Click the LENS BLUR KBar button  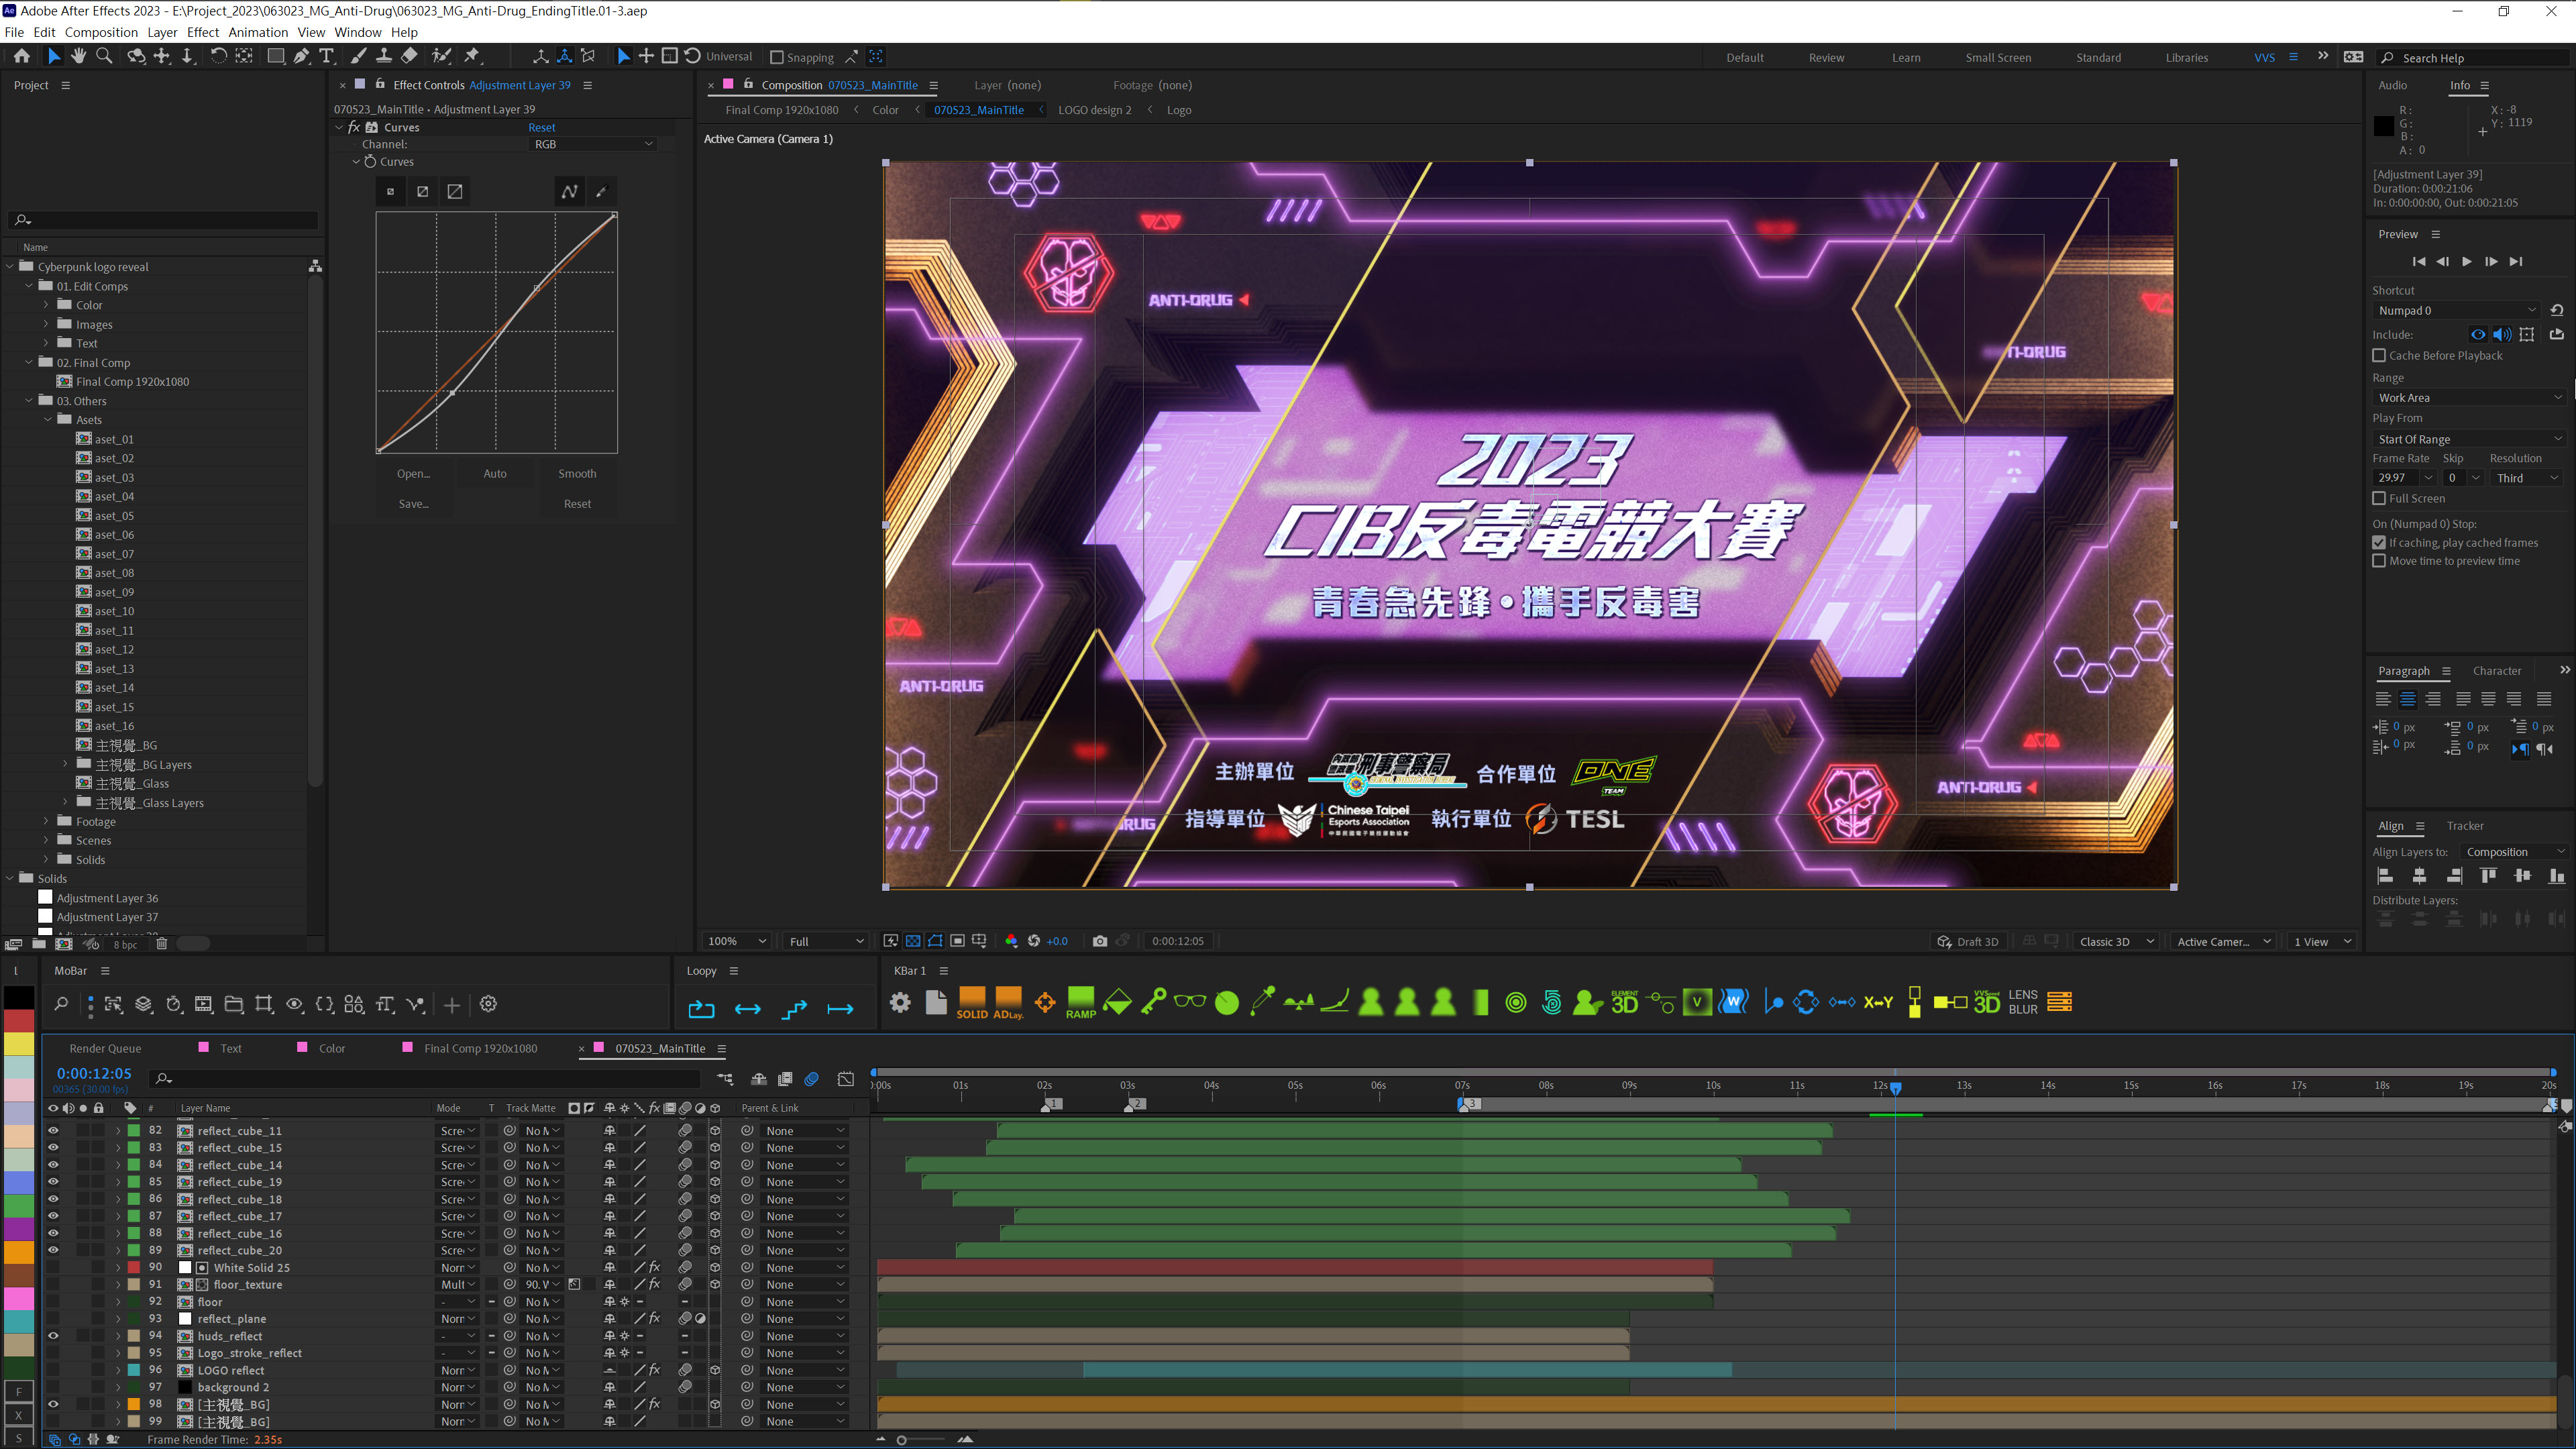(x=2022, y=1002)
